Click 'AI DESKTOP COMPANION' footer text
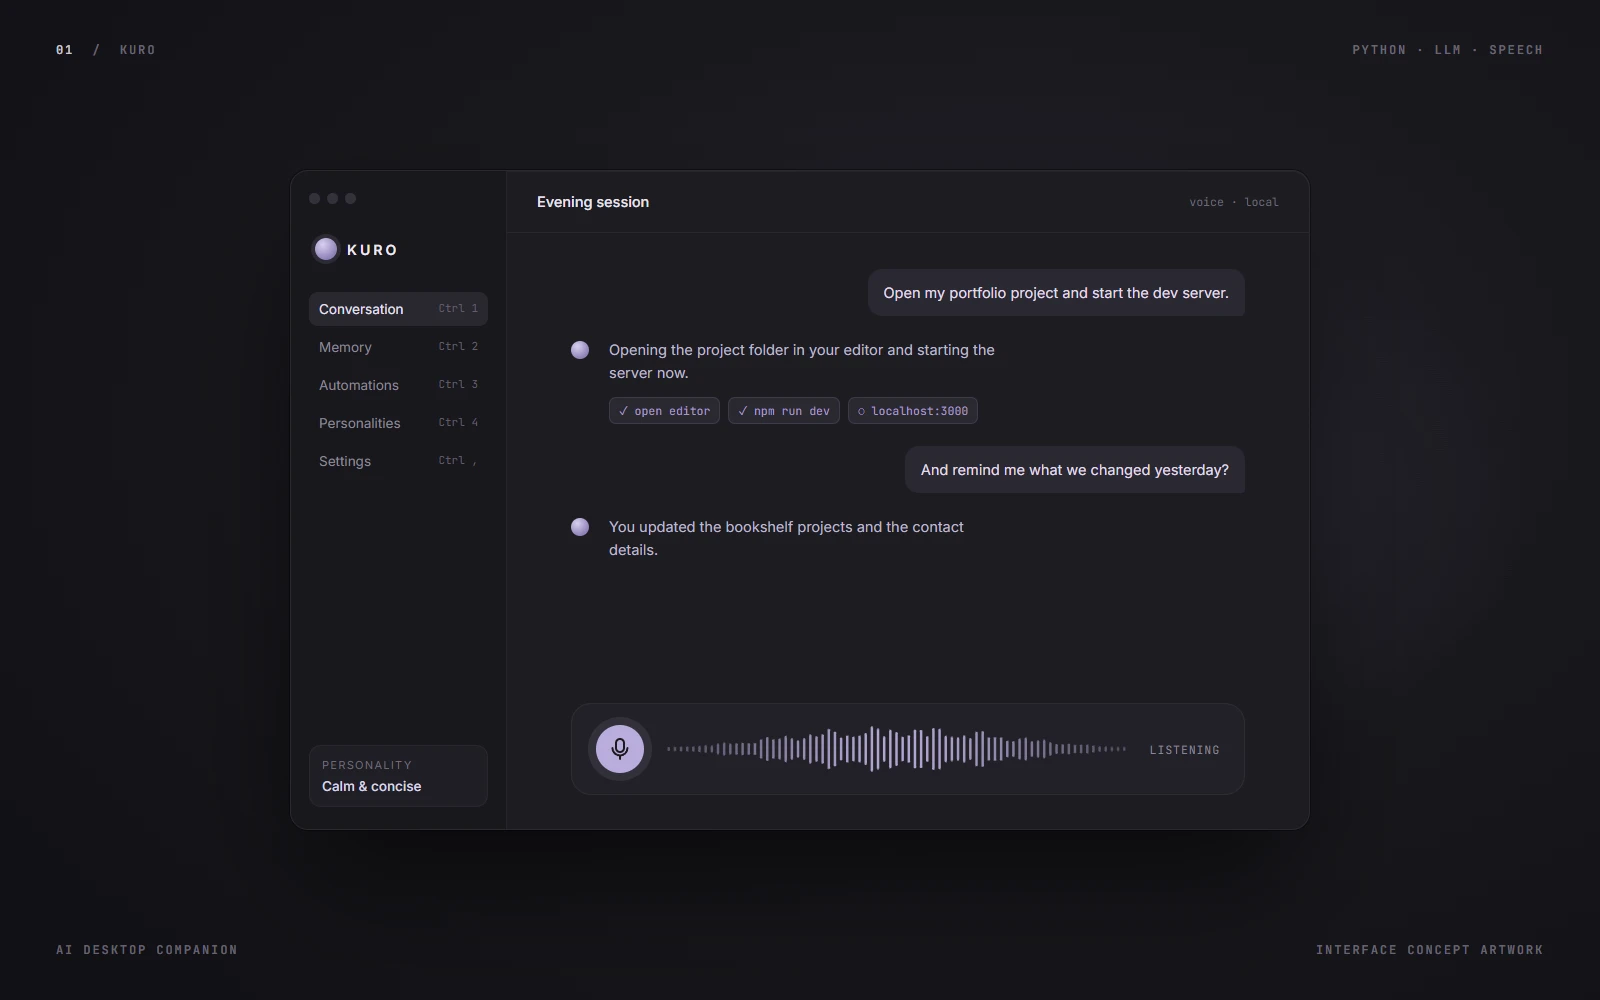 pos(147,950)
